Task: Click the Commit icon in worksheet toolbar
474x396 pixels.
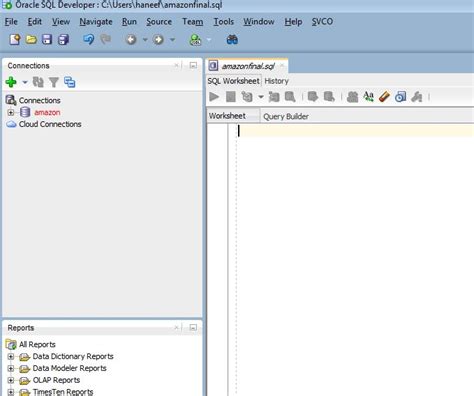Action: pos(313,97)
